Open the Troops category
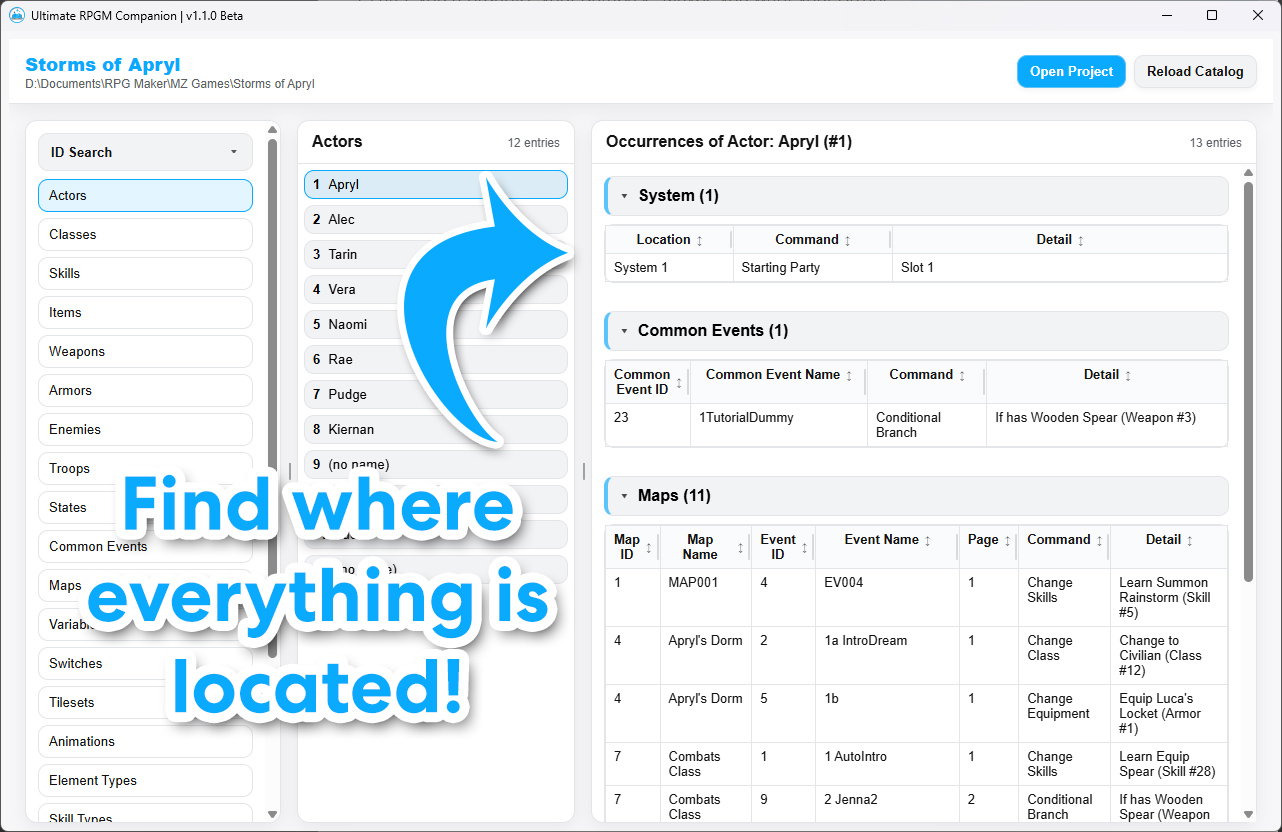 click(145, 469)
